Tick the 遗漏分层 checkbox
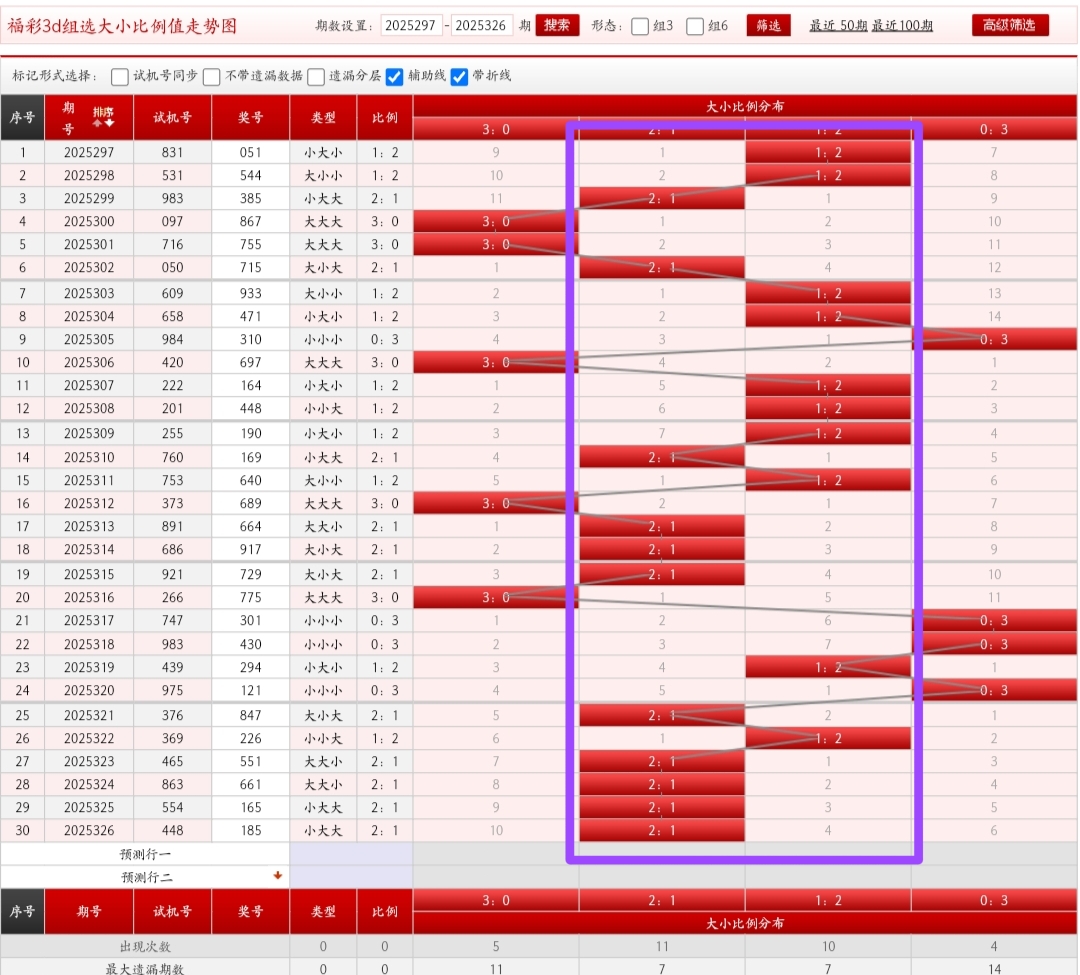 click(316, 76)
